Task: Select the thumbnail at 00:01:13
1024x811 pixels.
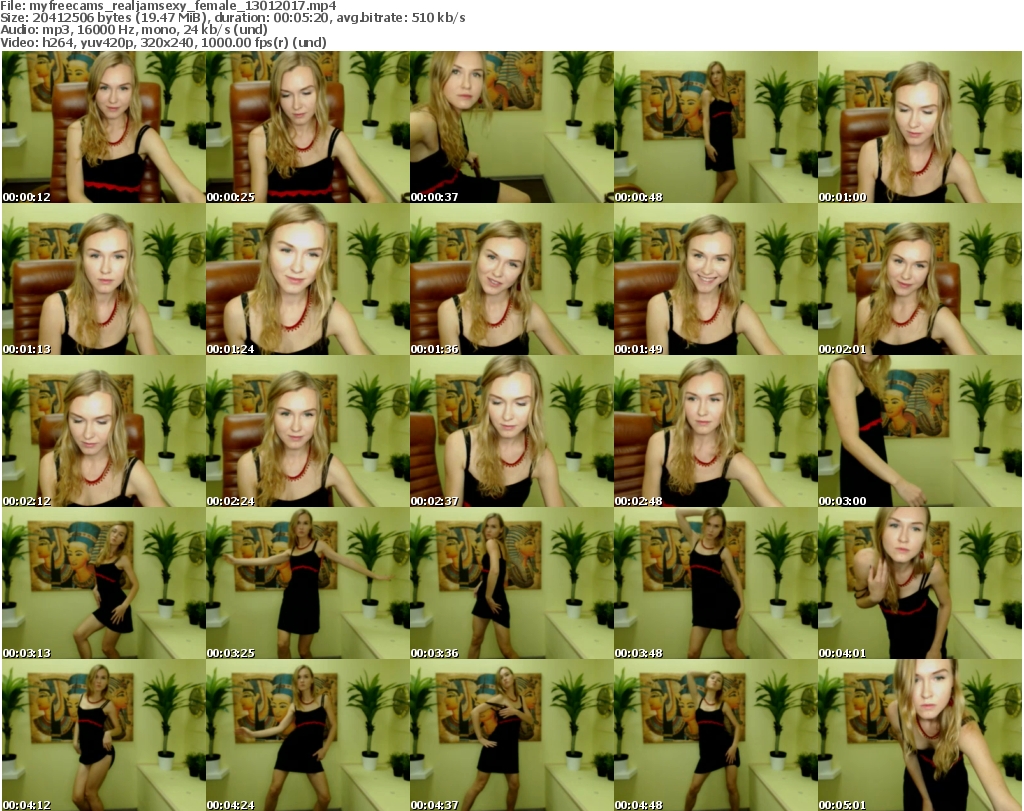Action: [104, 279]
